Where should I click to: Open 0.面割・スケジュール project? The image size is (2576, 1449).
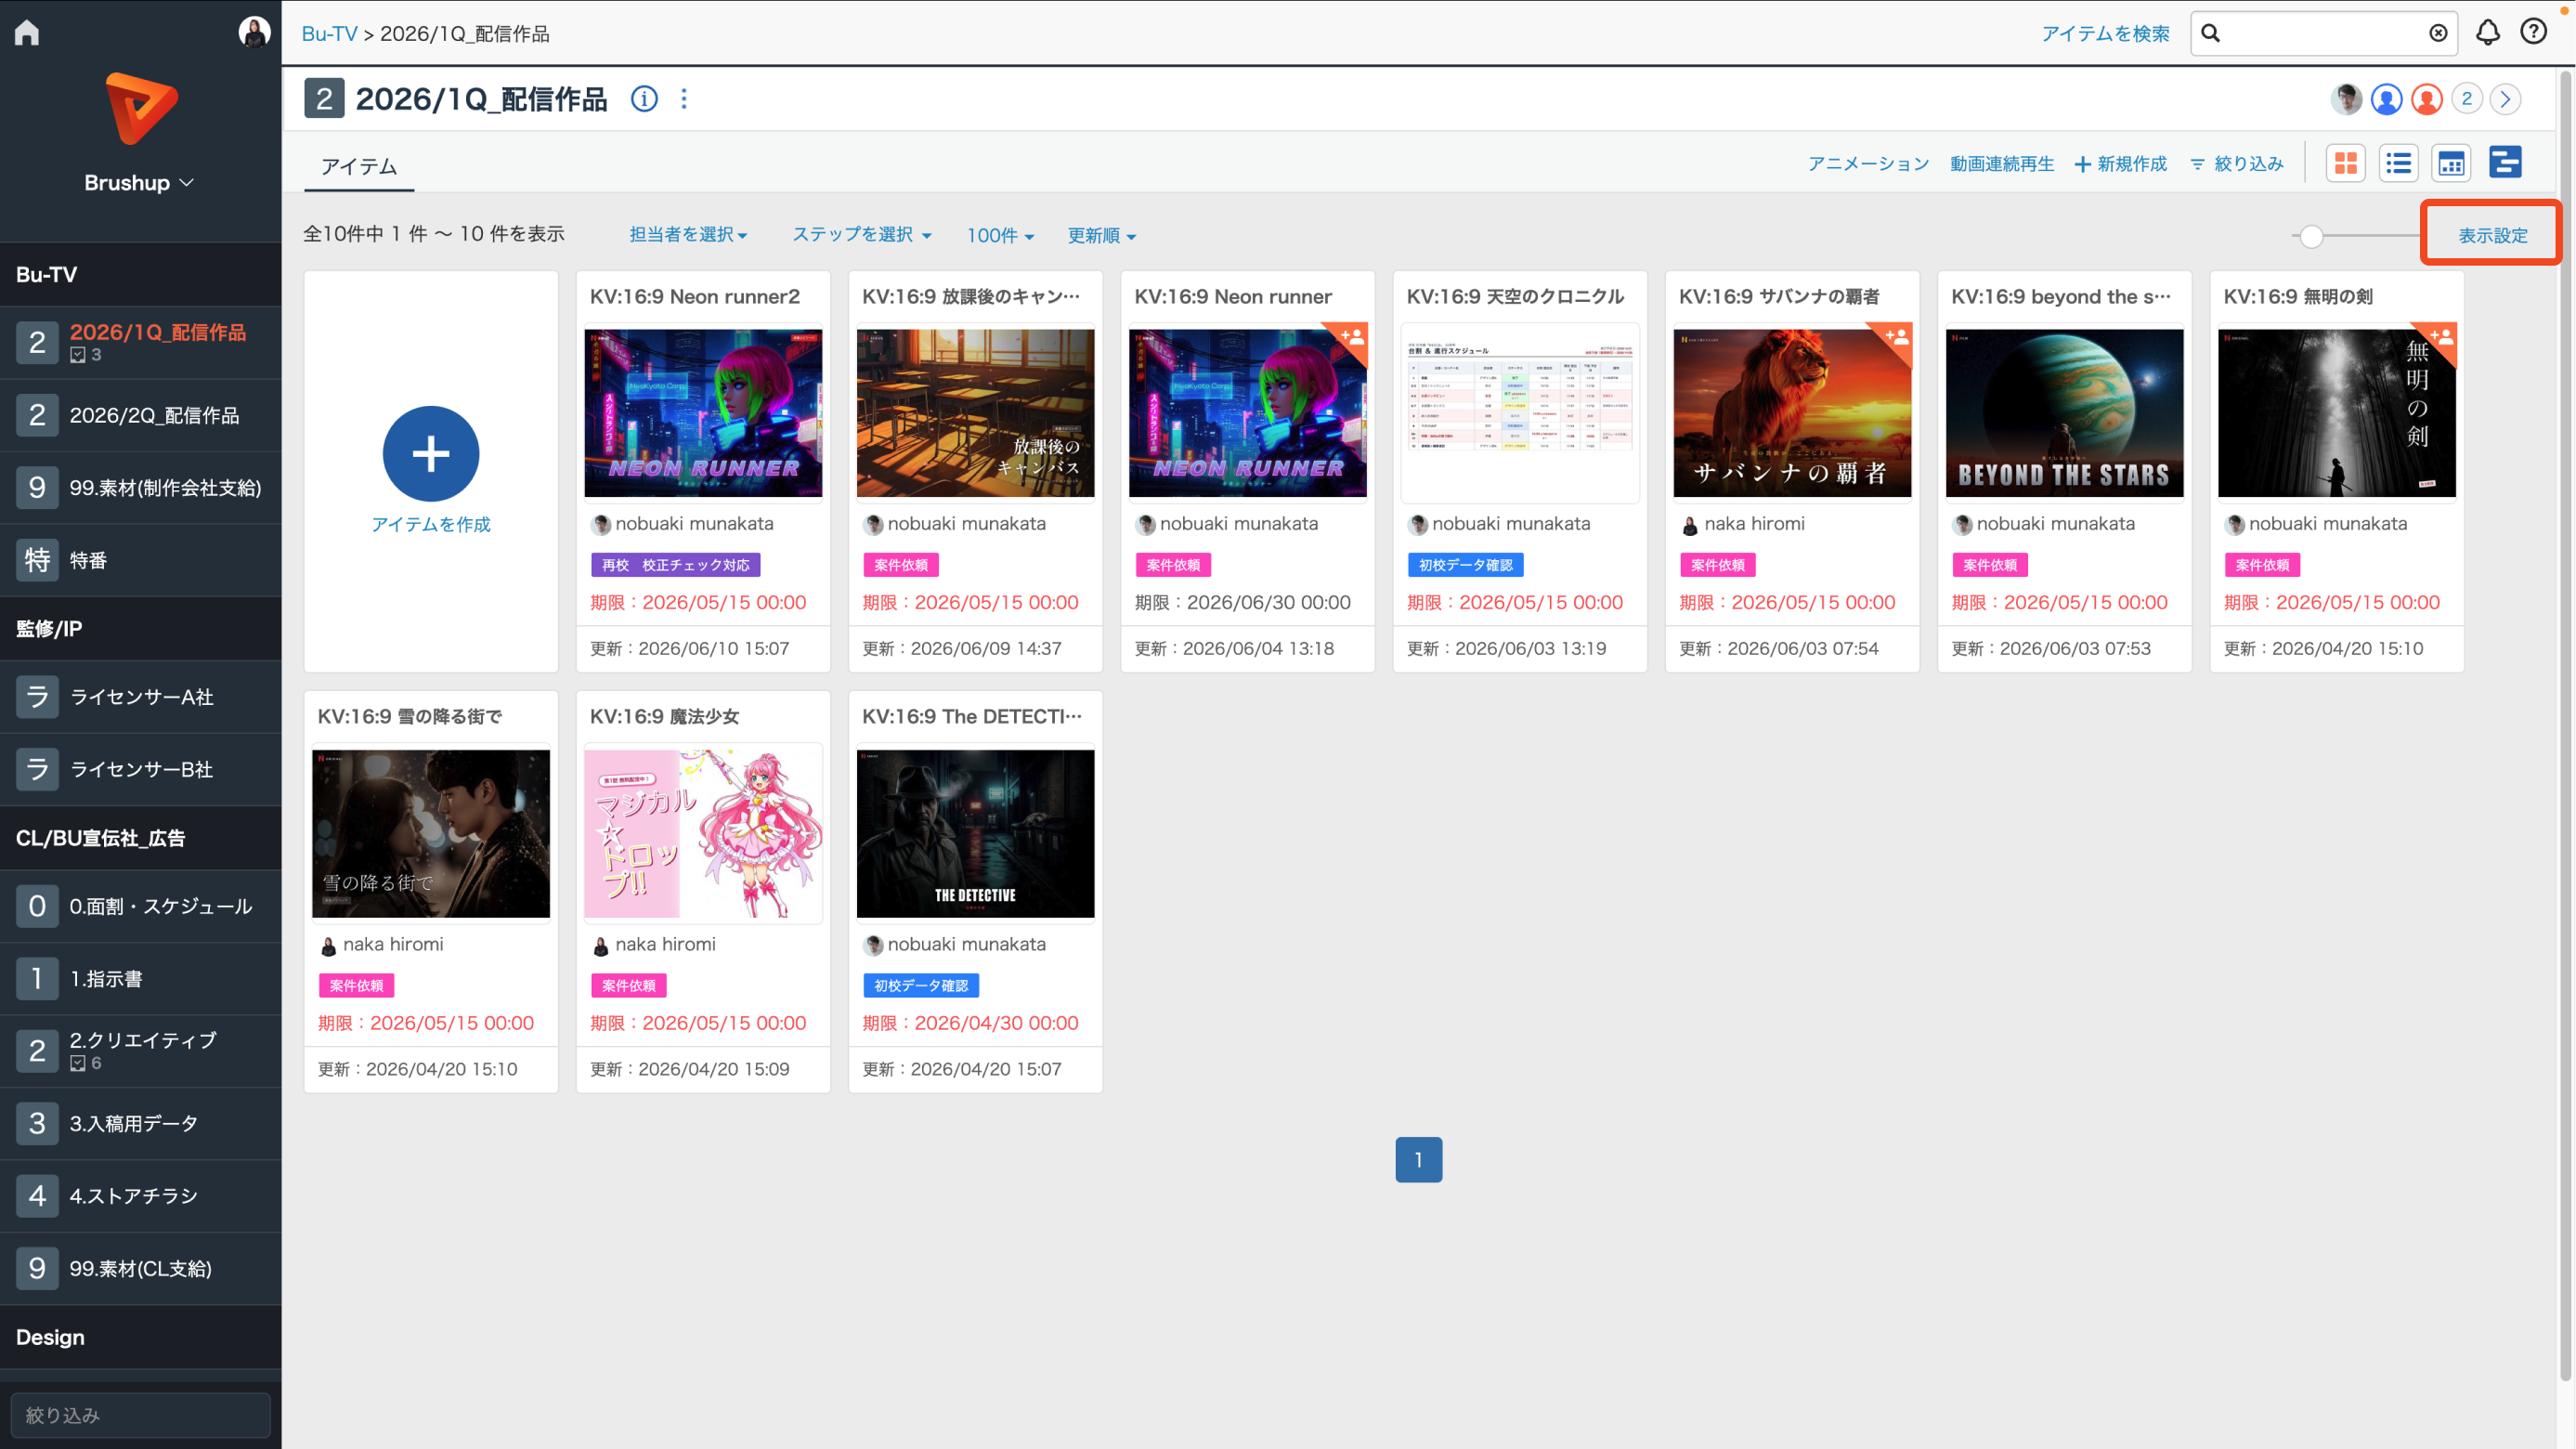point(141,907)
